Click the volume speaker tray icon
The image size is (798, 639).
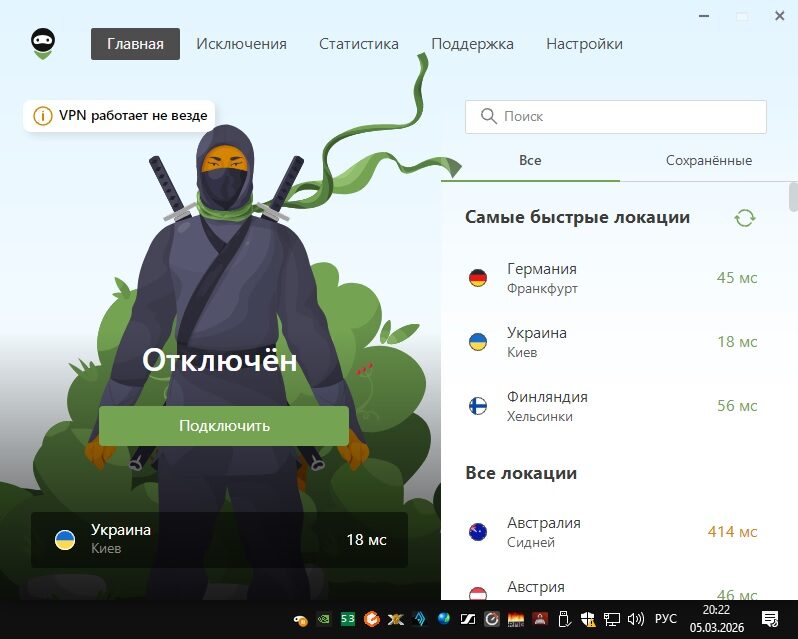coord(636,619)
